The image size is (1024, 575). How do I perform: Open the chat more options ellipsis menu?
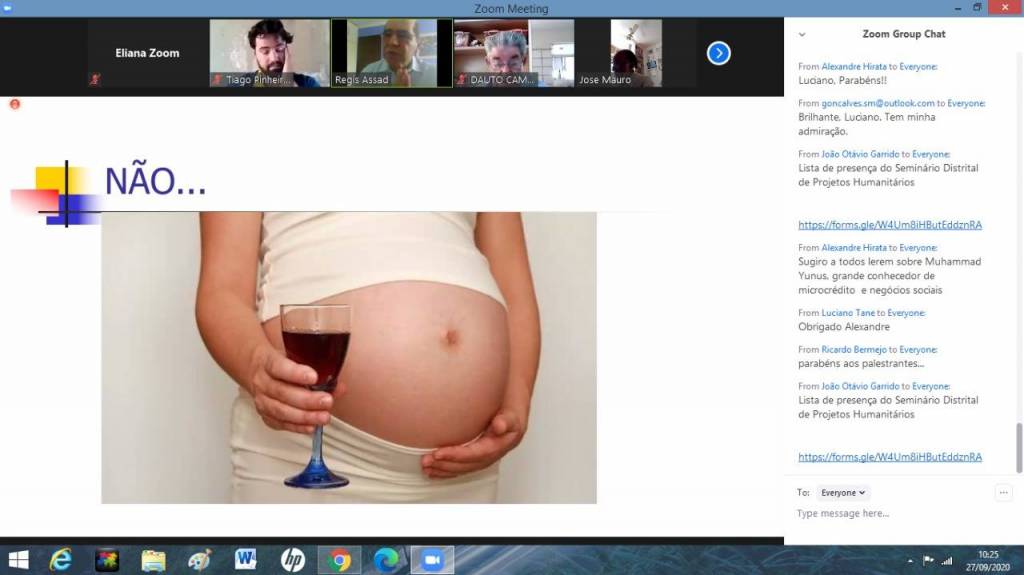pos(1003,492)
